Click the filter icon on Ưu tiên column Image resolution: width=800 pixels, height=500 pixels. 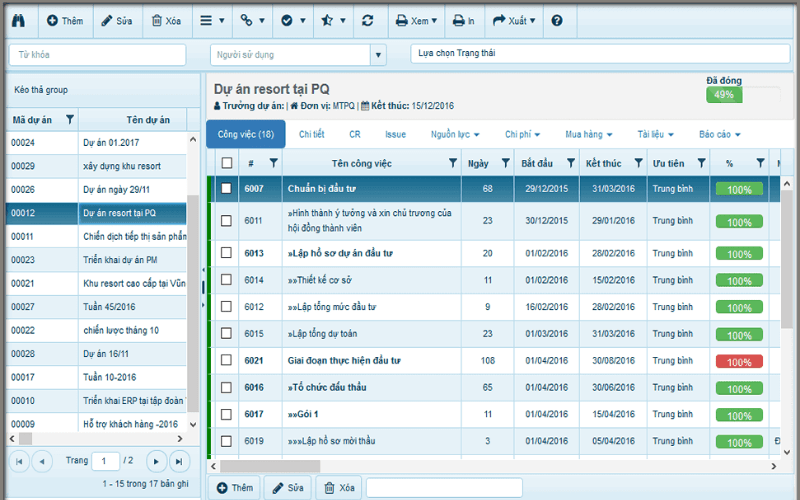click(702, 163)
